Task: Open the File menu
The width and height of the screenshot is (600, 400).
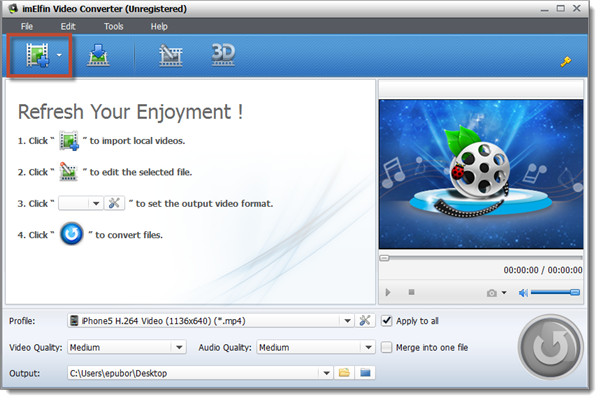Action: click(27, 26)
